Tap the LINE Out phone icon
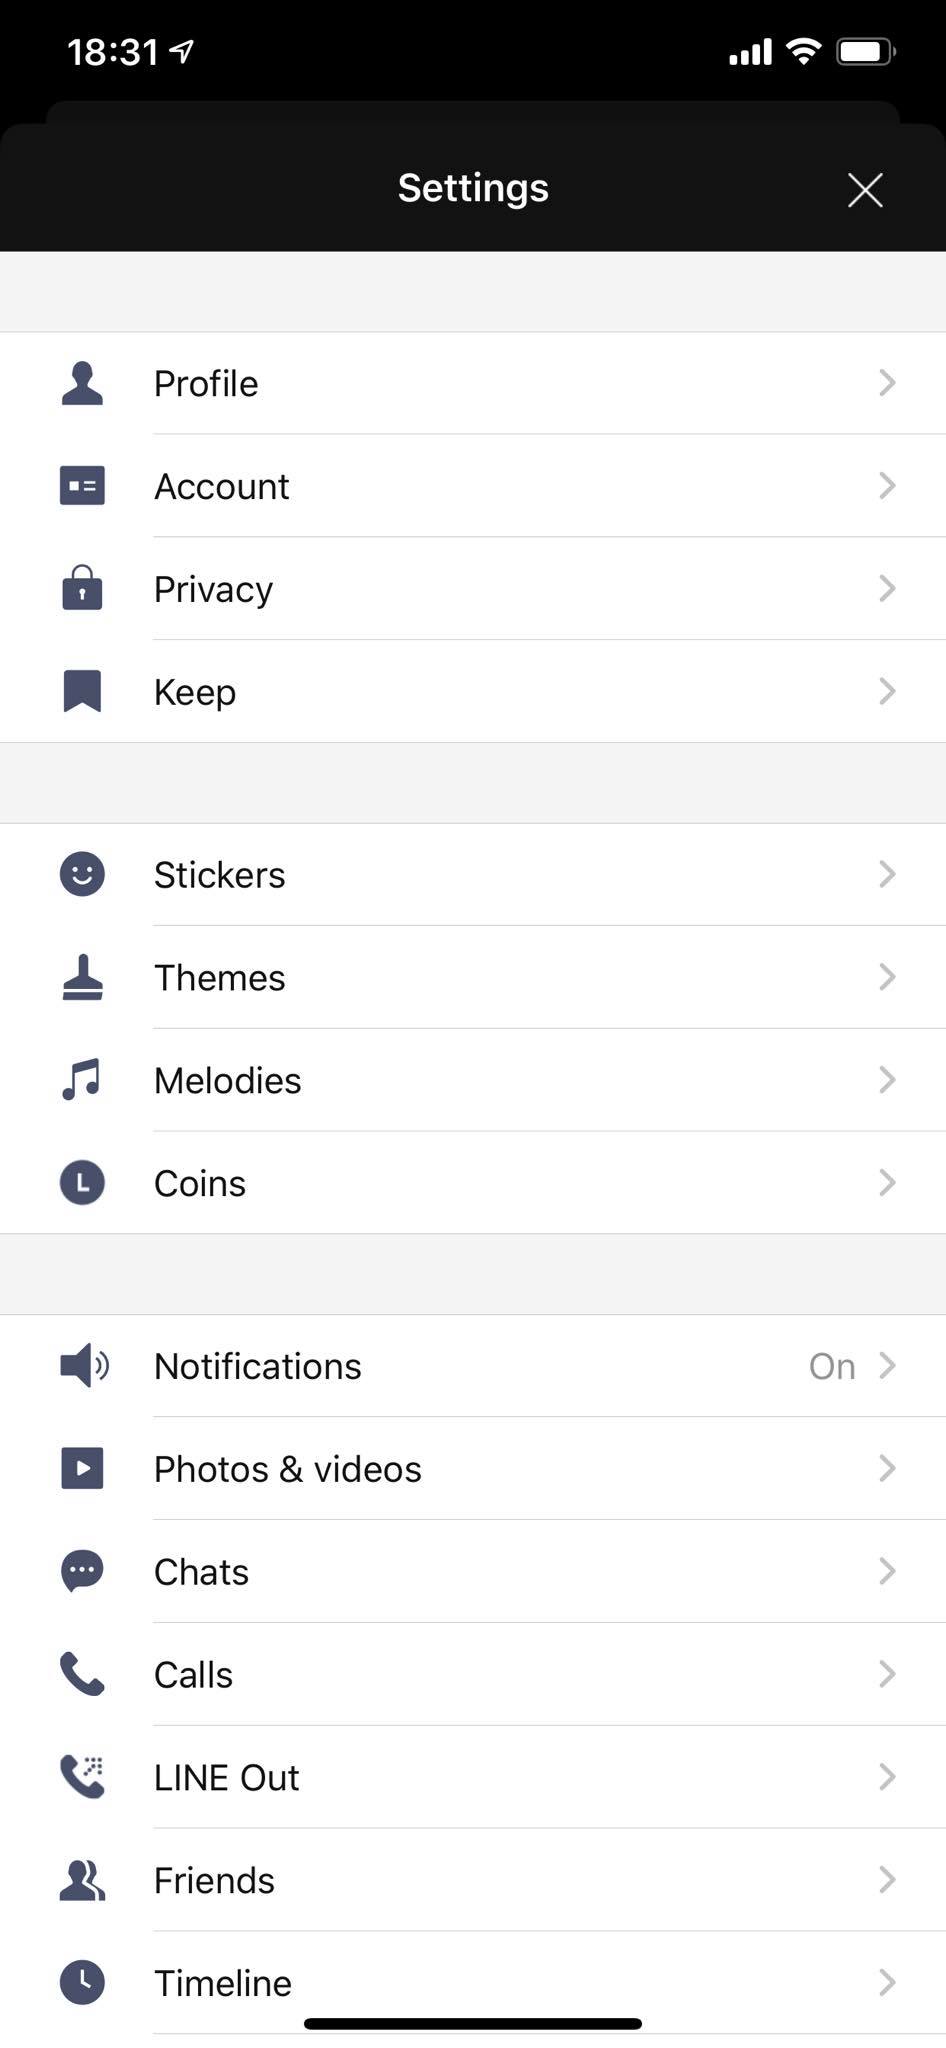 82,1777
